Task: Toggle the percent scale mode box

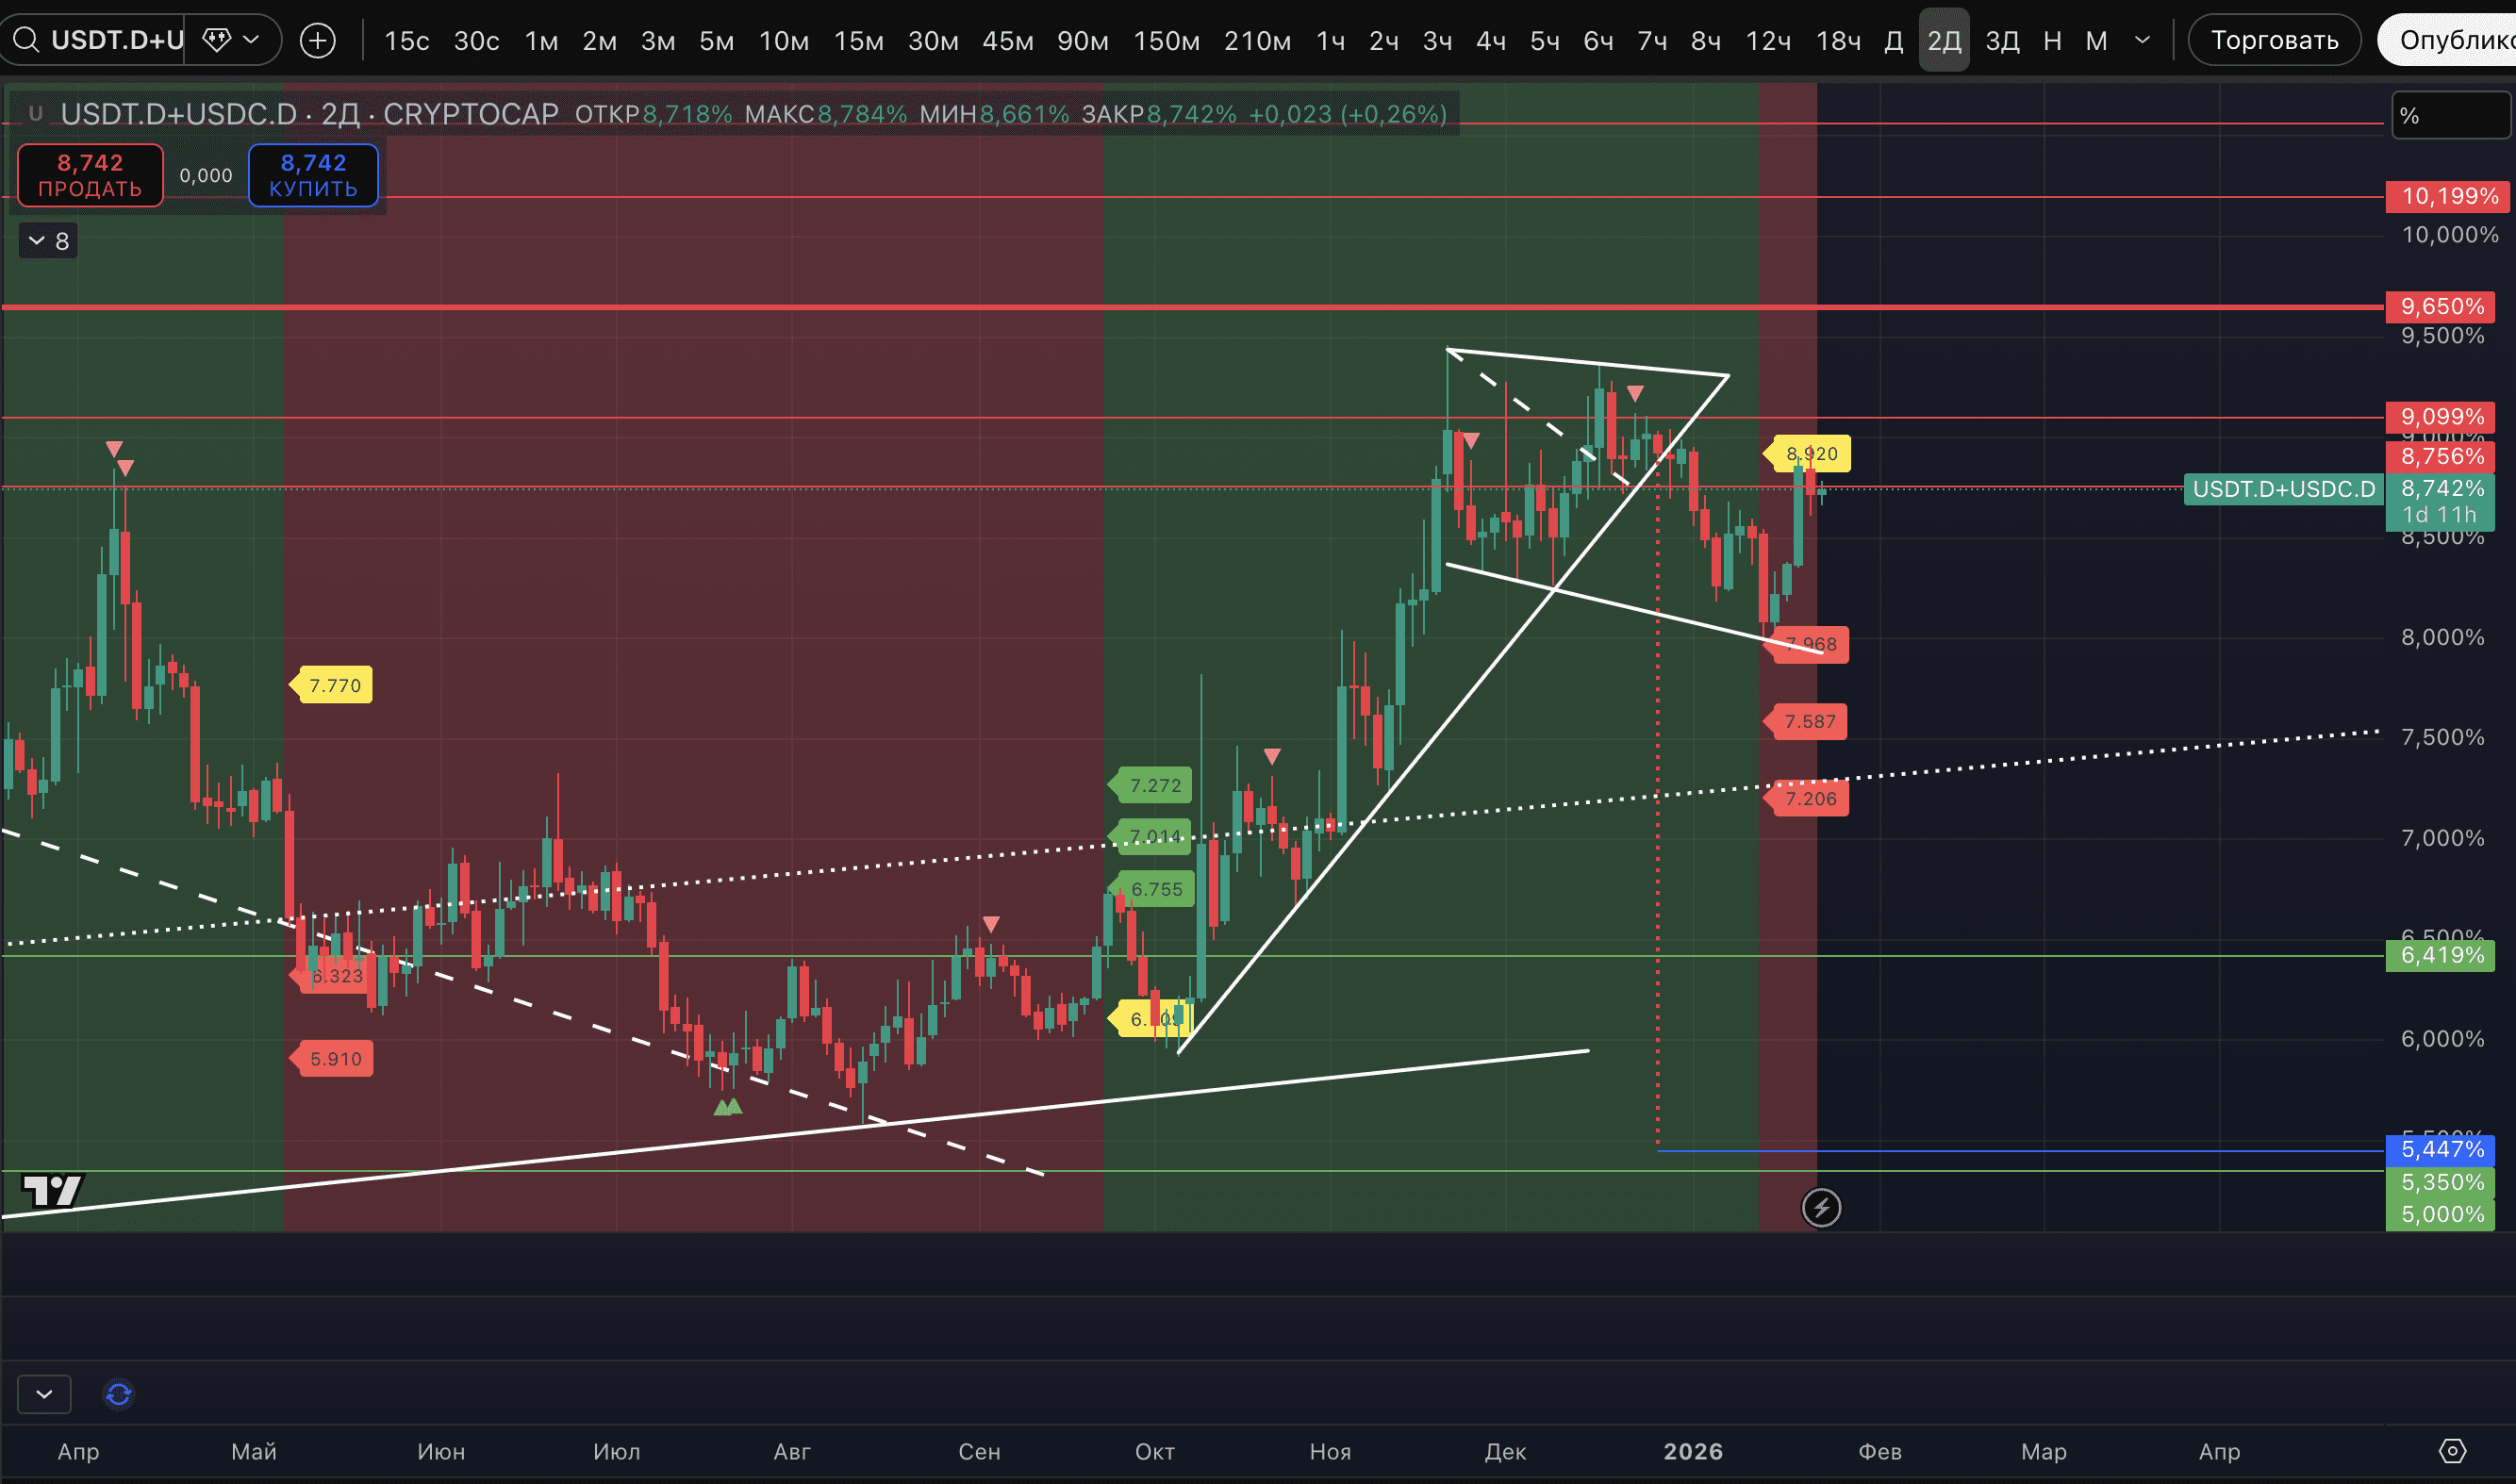Action: tap(2450, 116)
